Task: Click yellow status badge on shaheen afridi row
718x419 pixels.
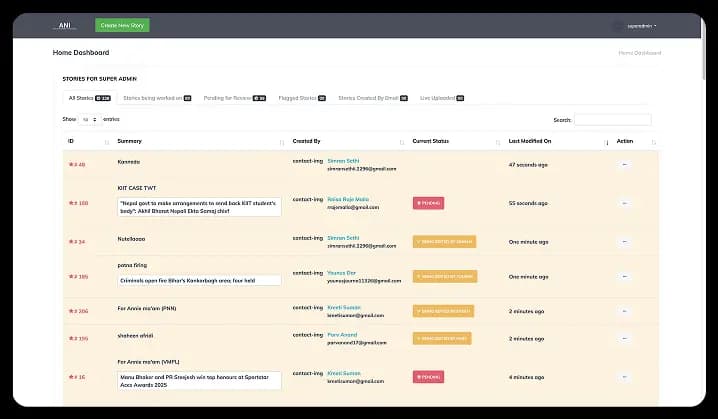Action: (442, 338)
